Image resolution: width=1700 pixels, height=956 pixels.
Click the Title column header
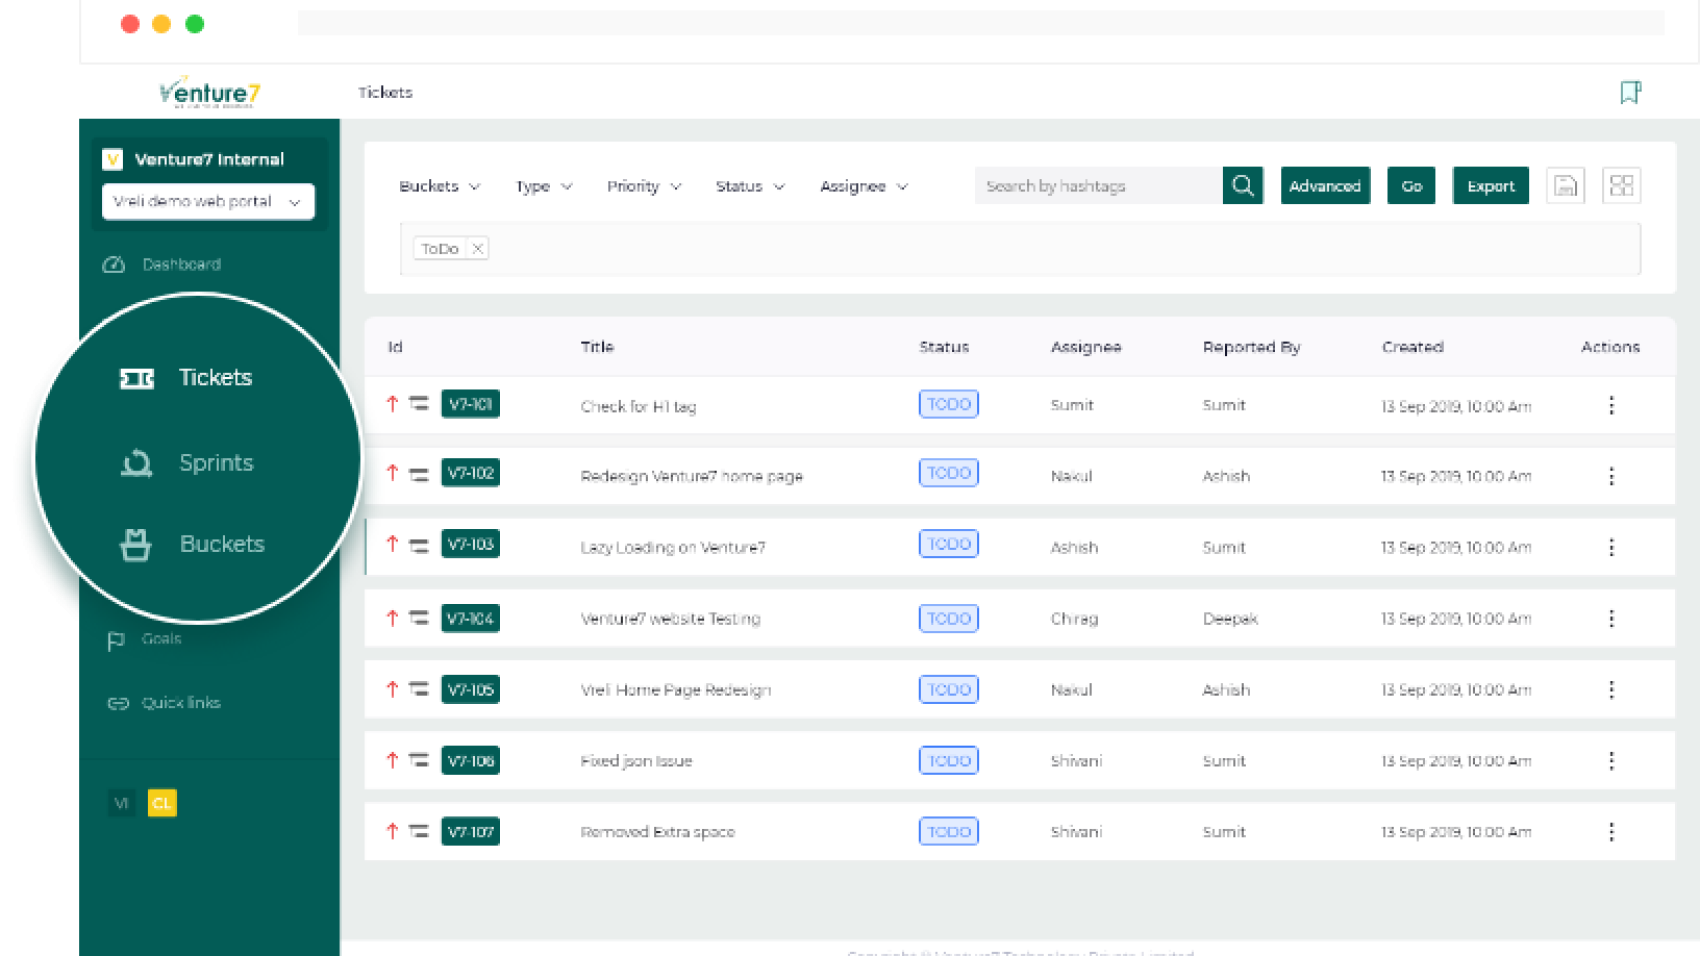tap(597, 347)
